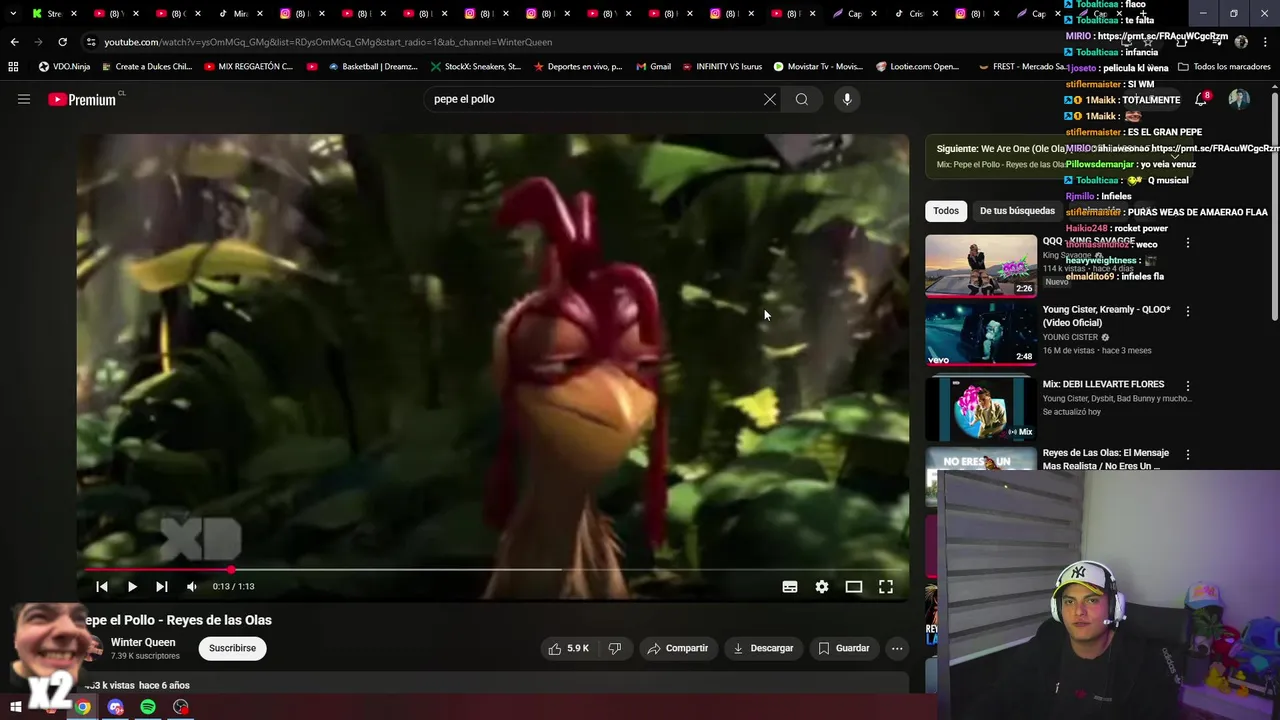Open the Gmail bookmark
This screenshot has height=720, width=1280.
(x=652, y=67)
